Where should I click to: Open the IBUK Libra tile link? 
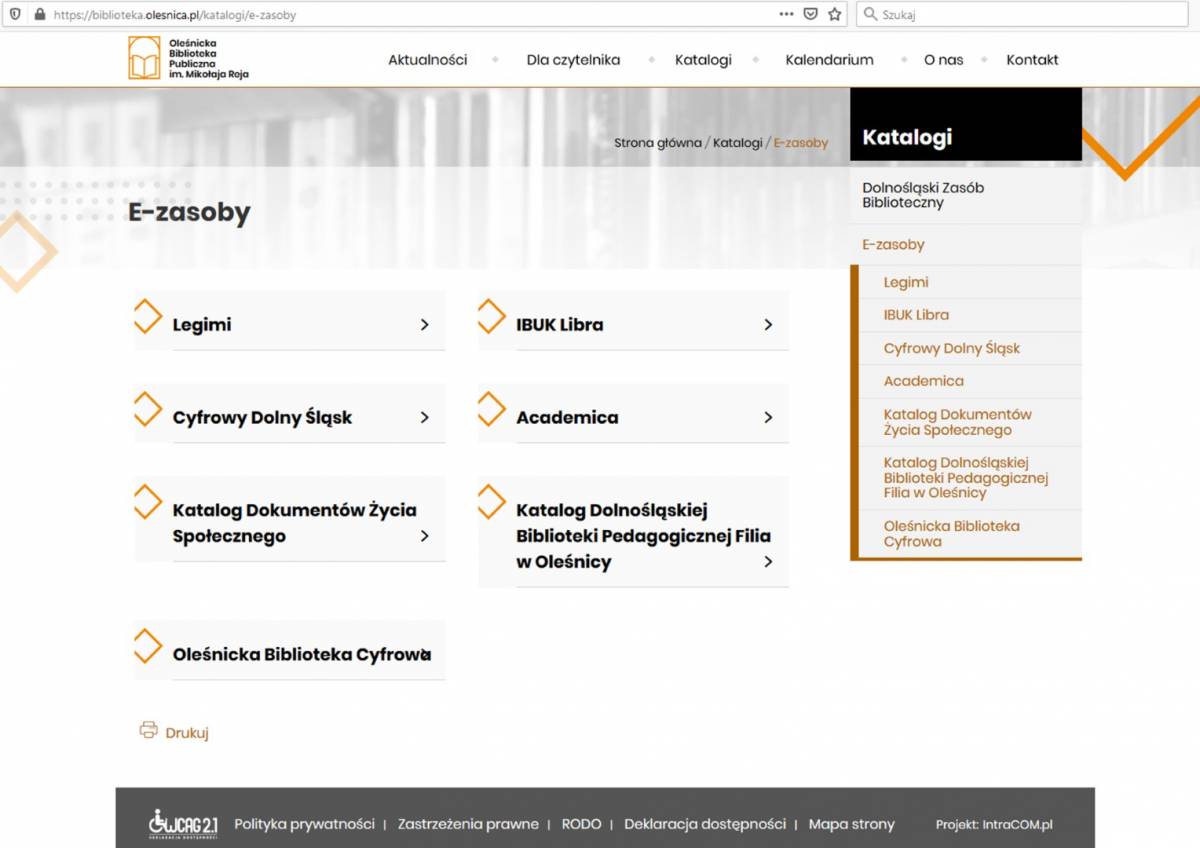point(560,325)
